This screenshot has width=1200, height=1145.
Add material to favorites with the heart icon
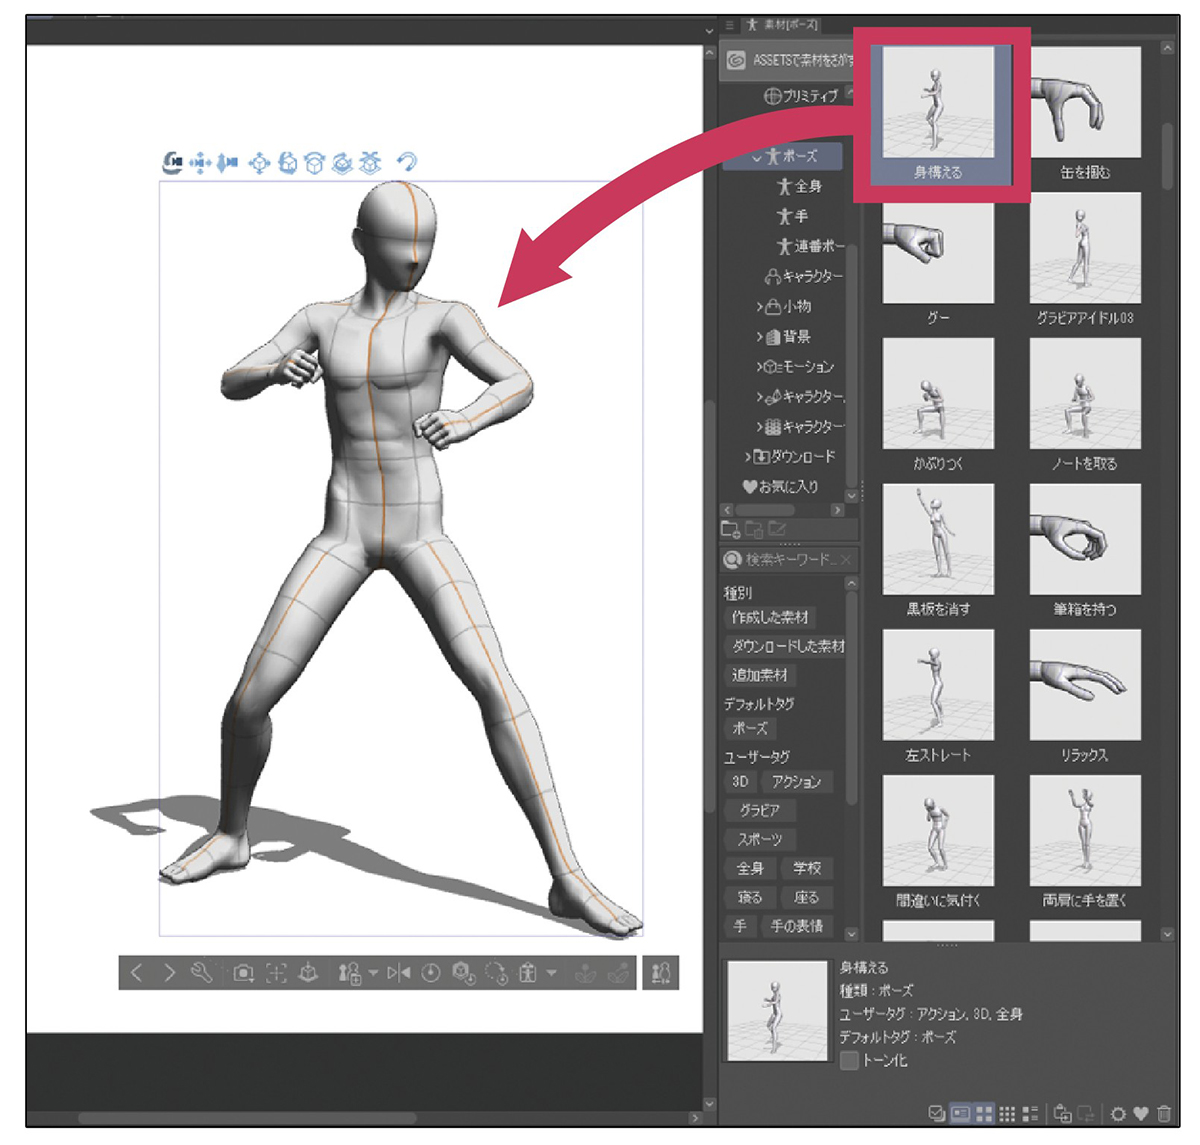pyautogui.click(x=1141, y=1113)
